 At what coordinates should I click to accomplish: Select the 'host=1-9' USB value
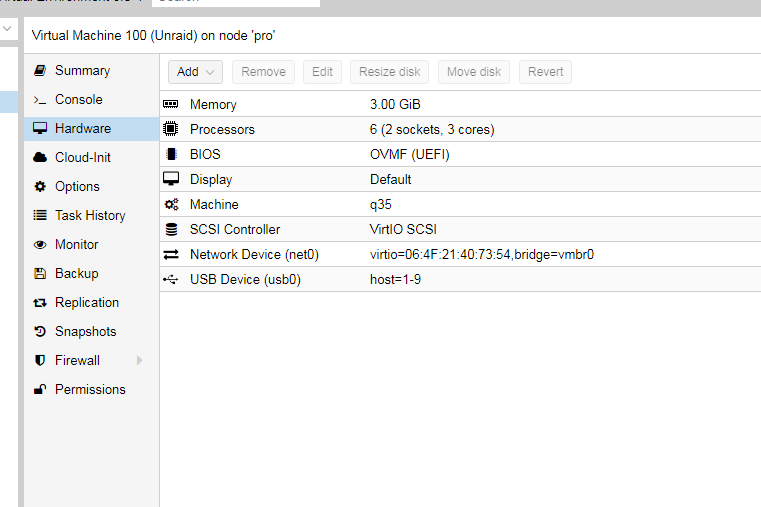click(x=396, y=279)
